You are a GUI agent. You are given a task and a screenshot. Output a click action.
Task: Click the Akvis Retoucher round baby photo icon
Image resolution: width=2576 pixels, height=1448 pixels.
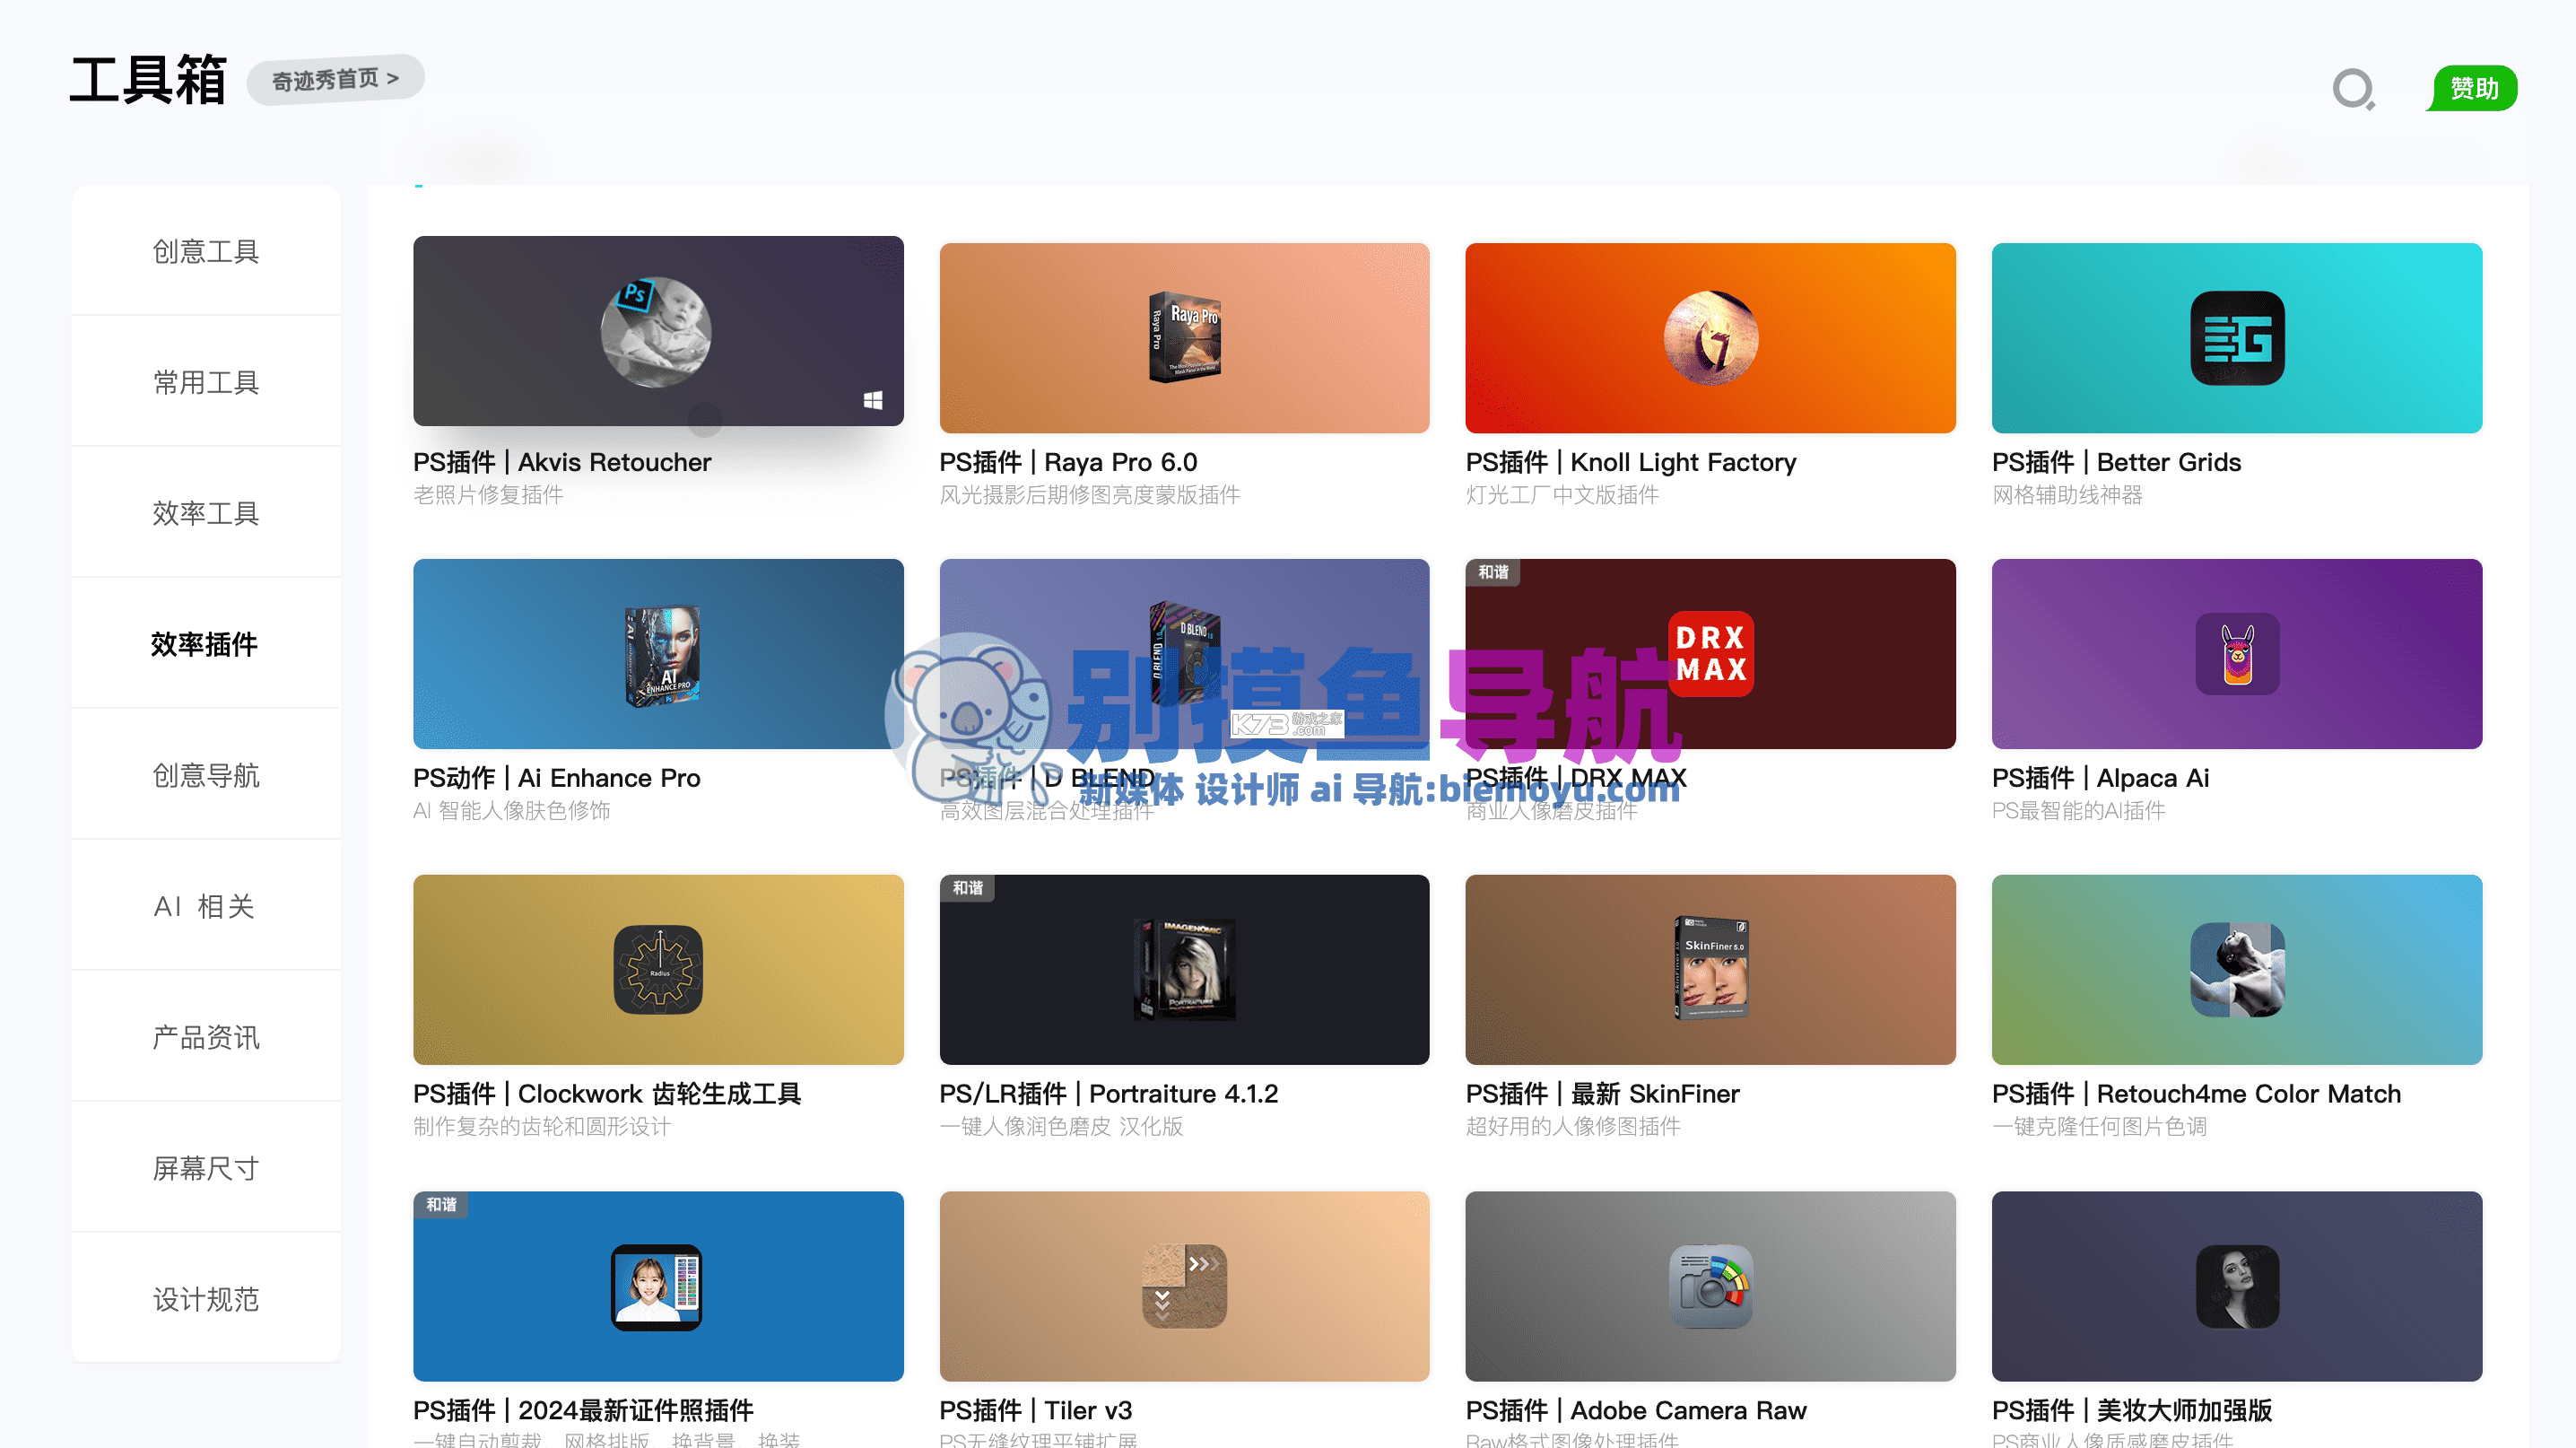tap(656, 332)
